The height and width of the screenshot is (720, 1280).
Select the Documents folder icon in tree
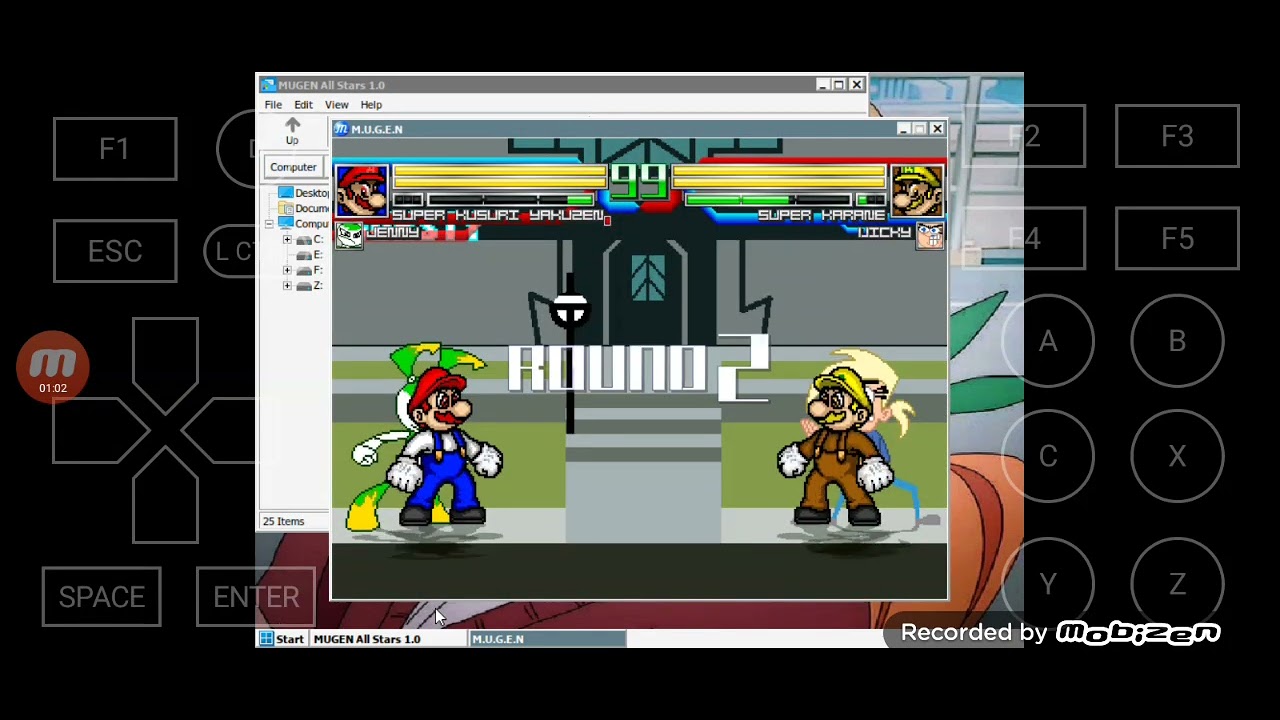point(286,208)
